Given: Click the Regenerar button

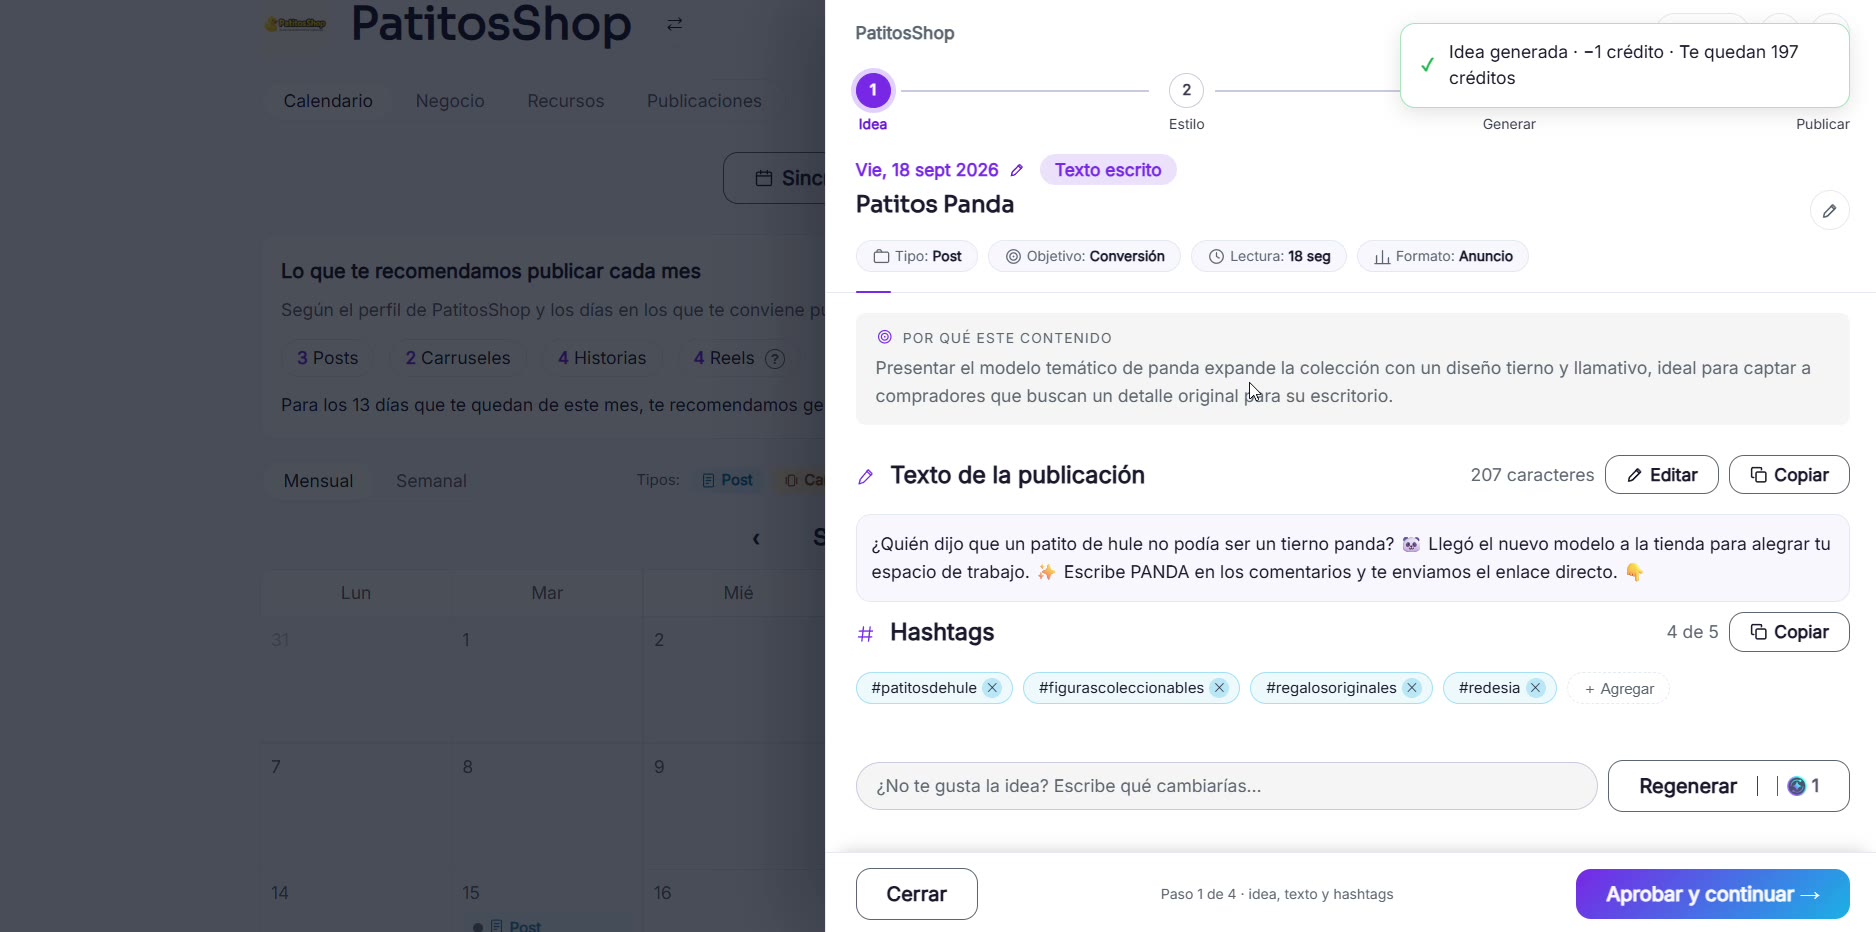Looking at the screenshot, I should pyautogui.click(x=1729, y=786).
